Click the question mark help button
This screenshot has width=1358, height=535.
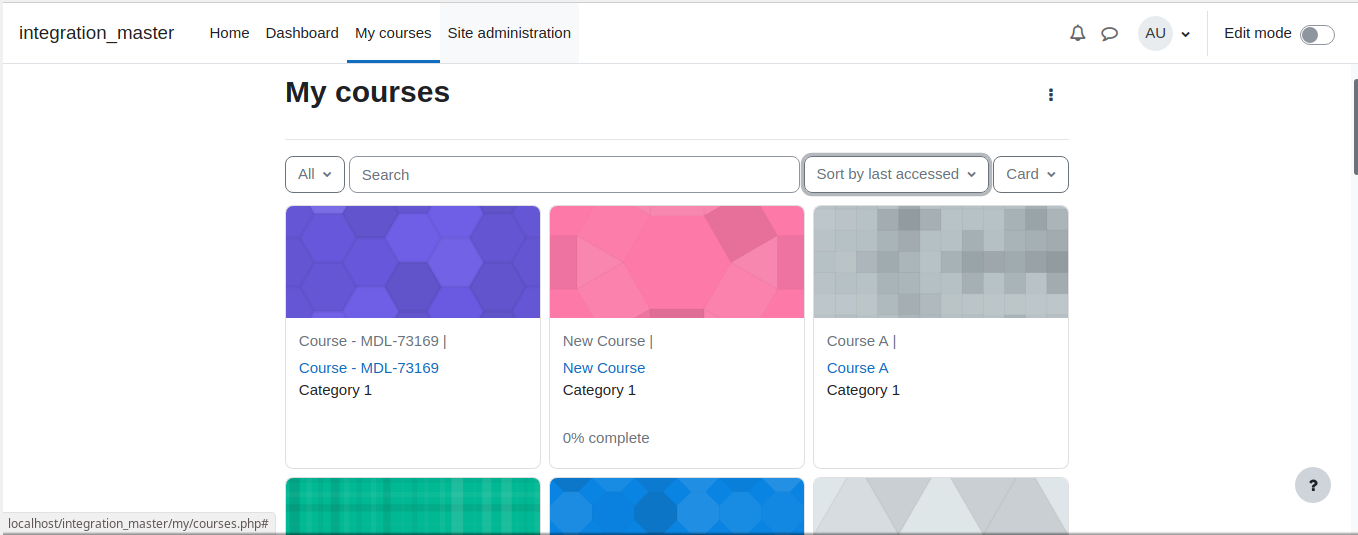click(1313, 485)
